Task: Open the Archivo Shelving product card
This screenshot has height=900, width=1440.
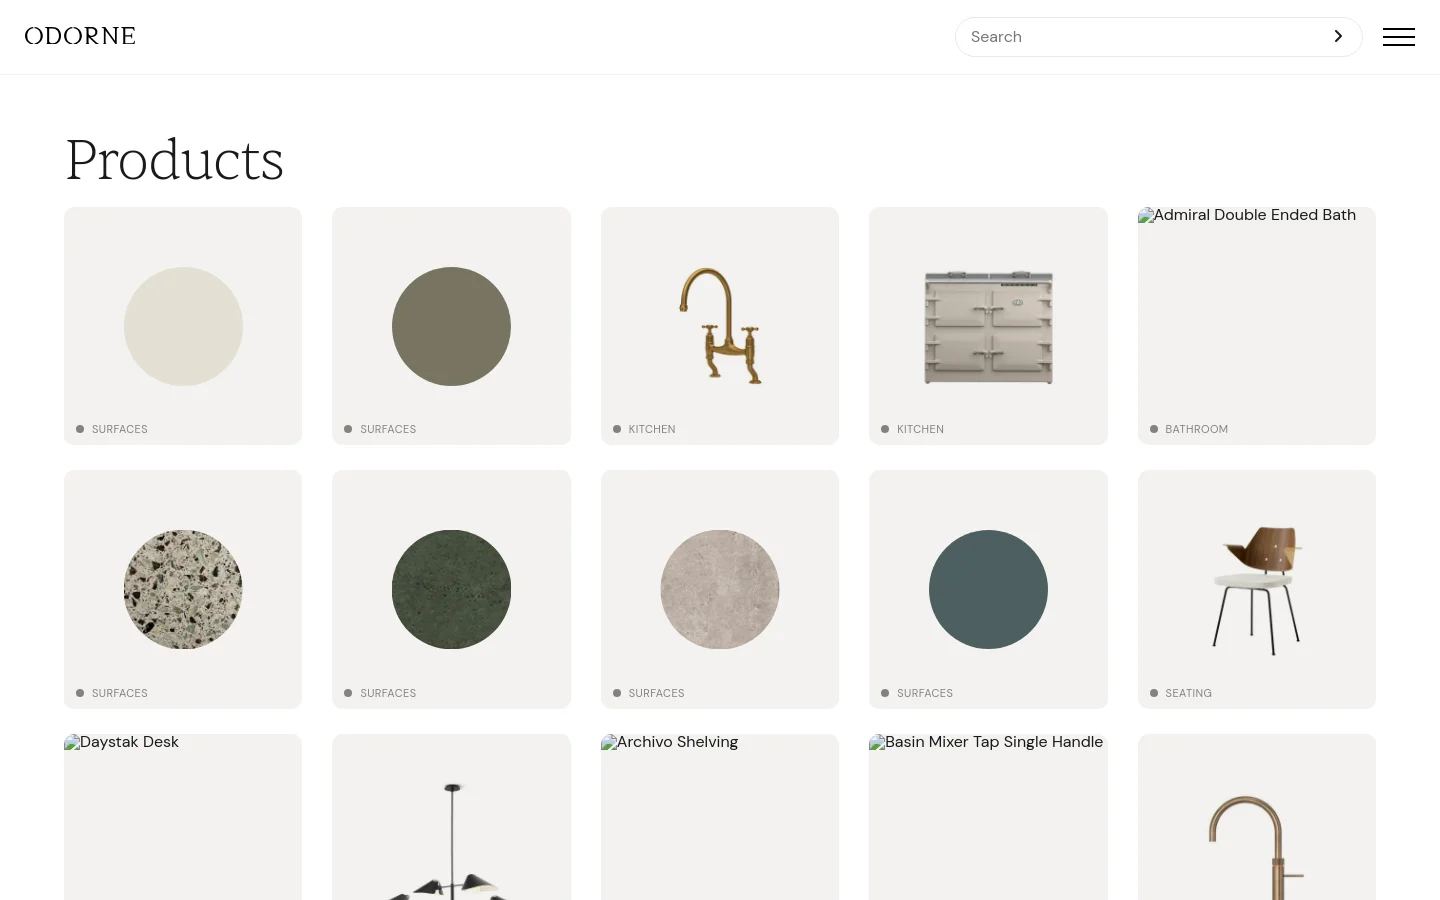Action: point(720,817)
